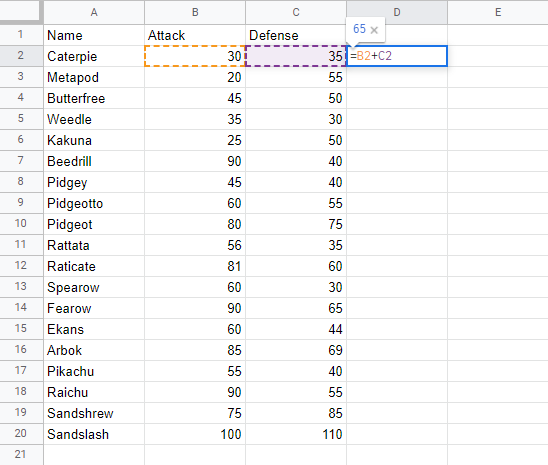Select column B header
Viewport: 548px width, 465px height.
[195, 12]
